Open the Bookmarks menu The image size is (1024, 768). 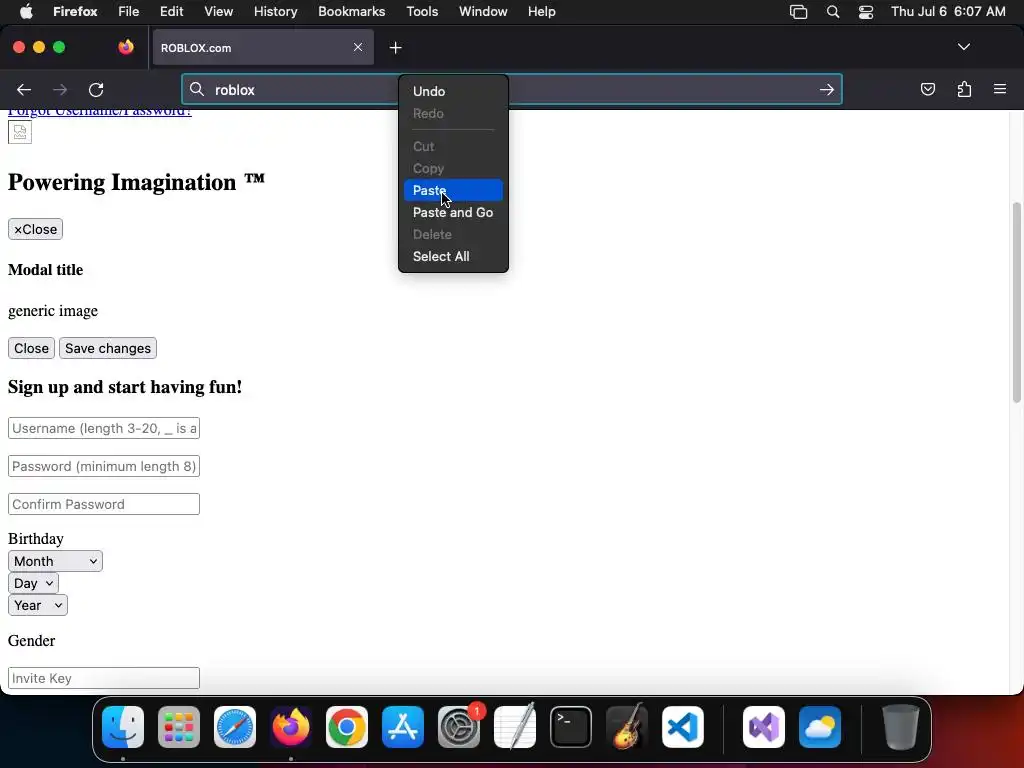pyautogui.click(x=351, y=12)
